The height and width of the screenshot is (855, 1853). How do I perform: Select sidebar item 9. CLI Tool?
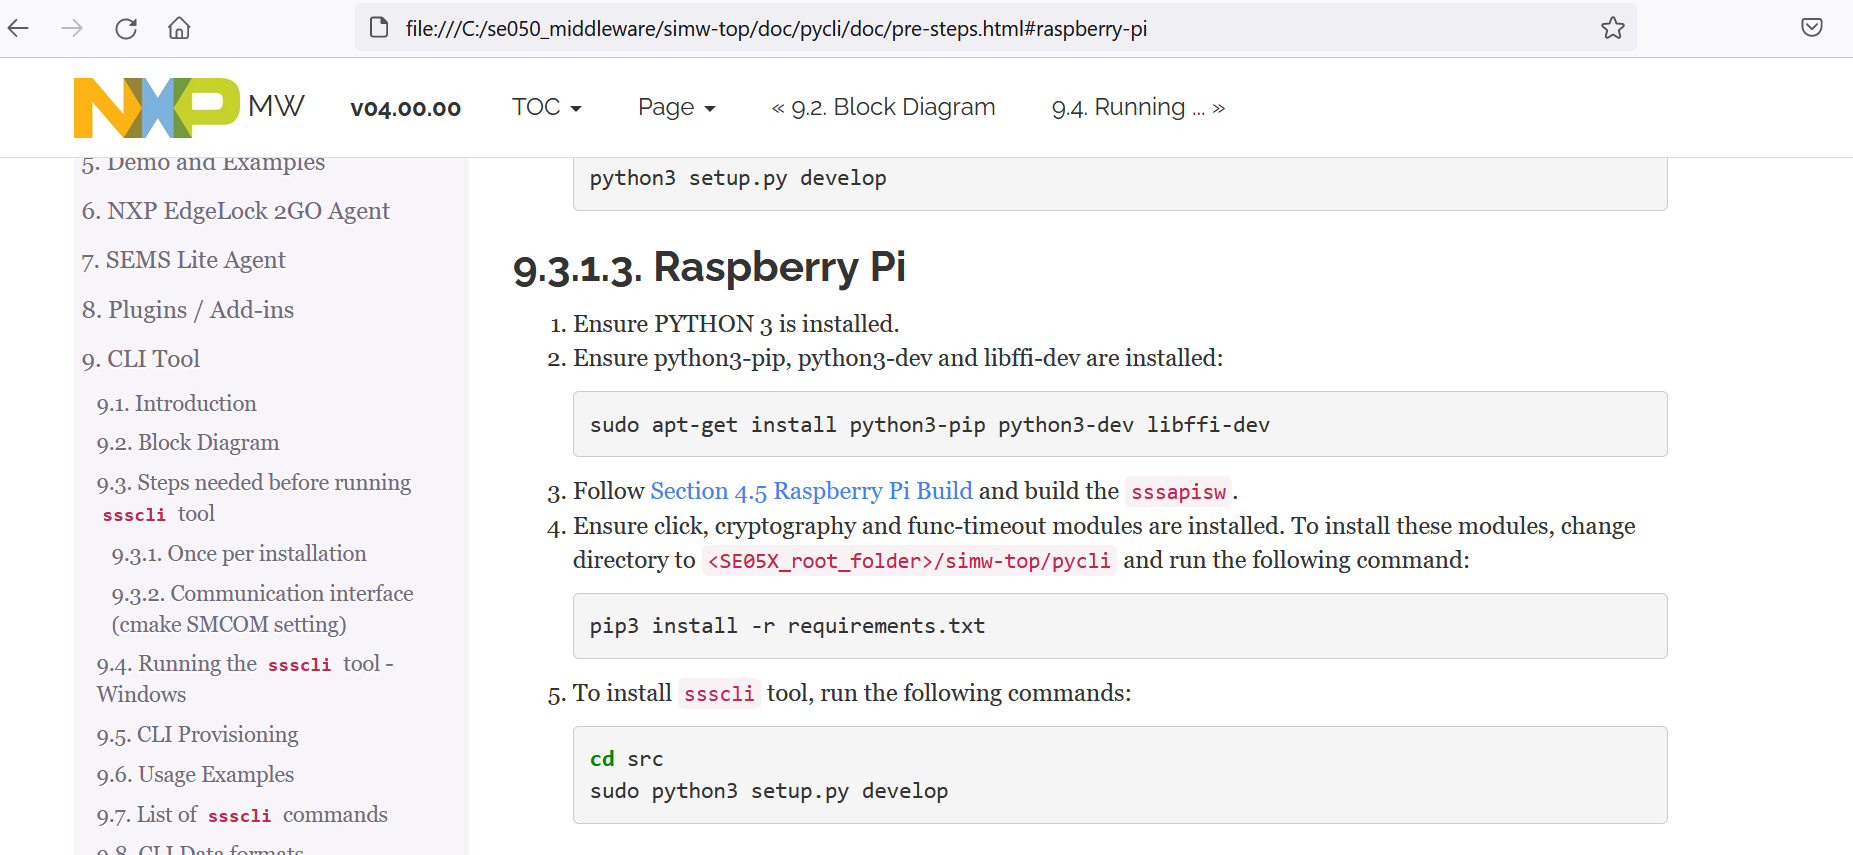141,359
